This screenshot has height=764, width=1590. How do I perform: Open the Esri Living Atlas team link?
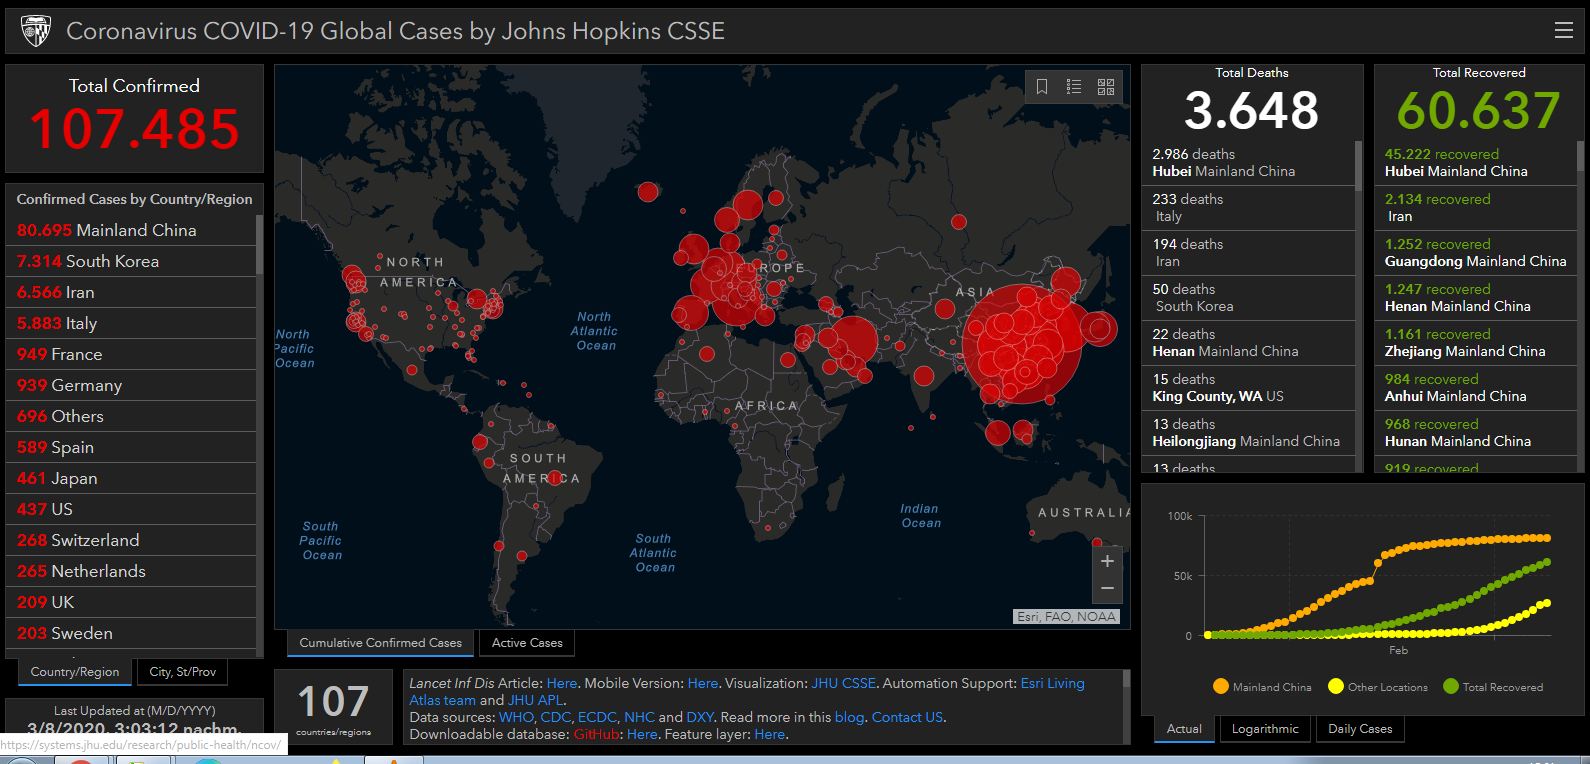pos(1052,683)
